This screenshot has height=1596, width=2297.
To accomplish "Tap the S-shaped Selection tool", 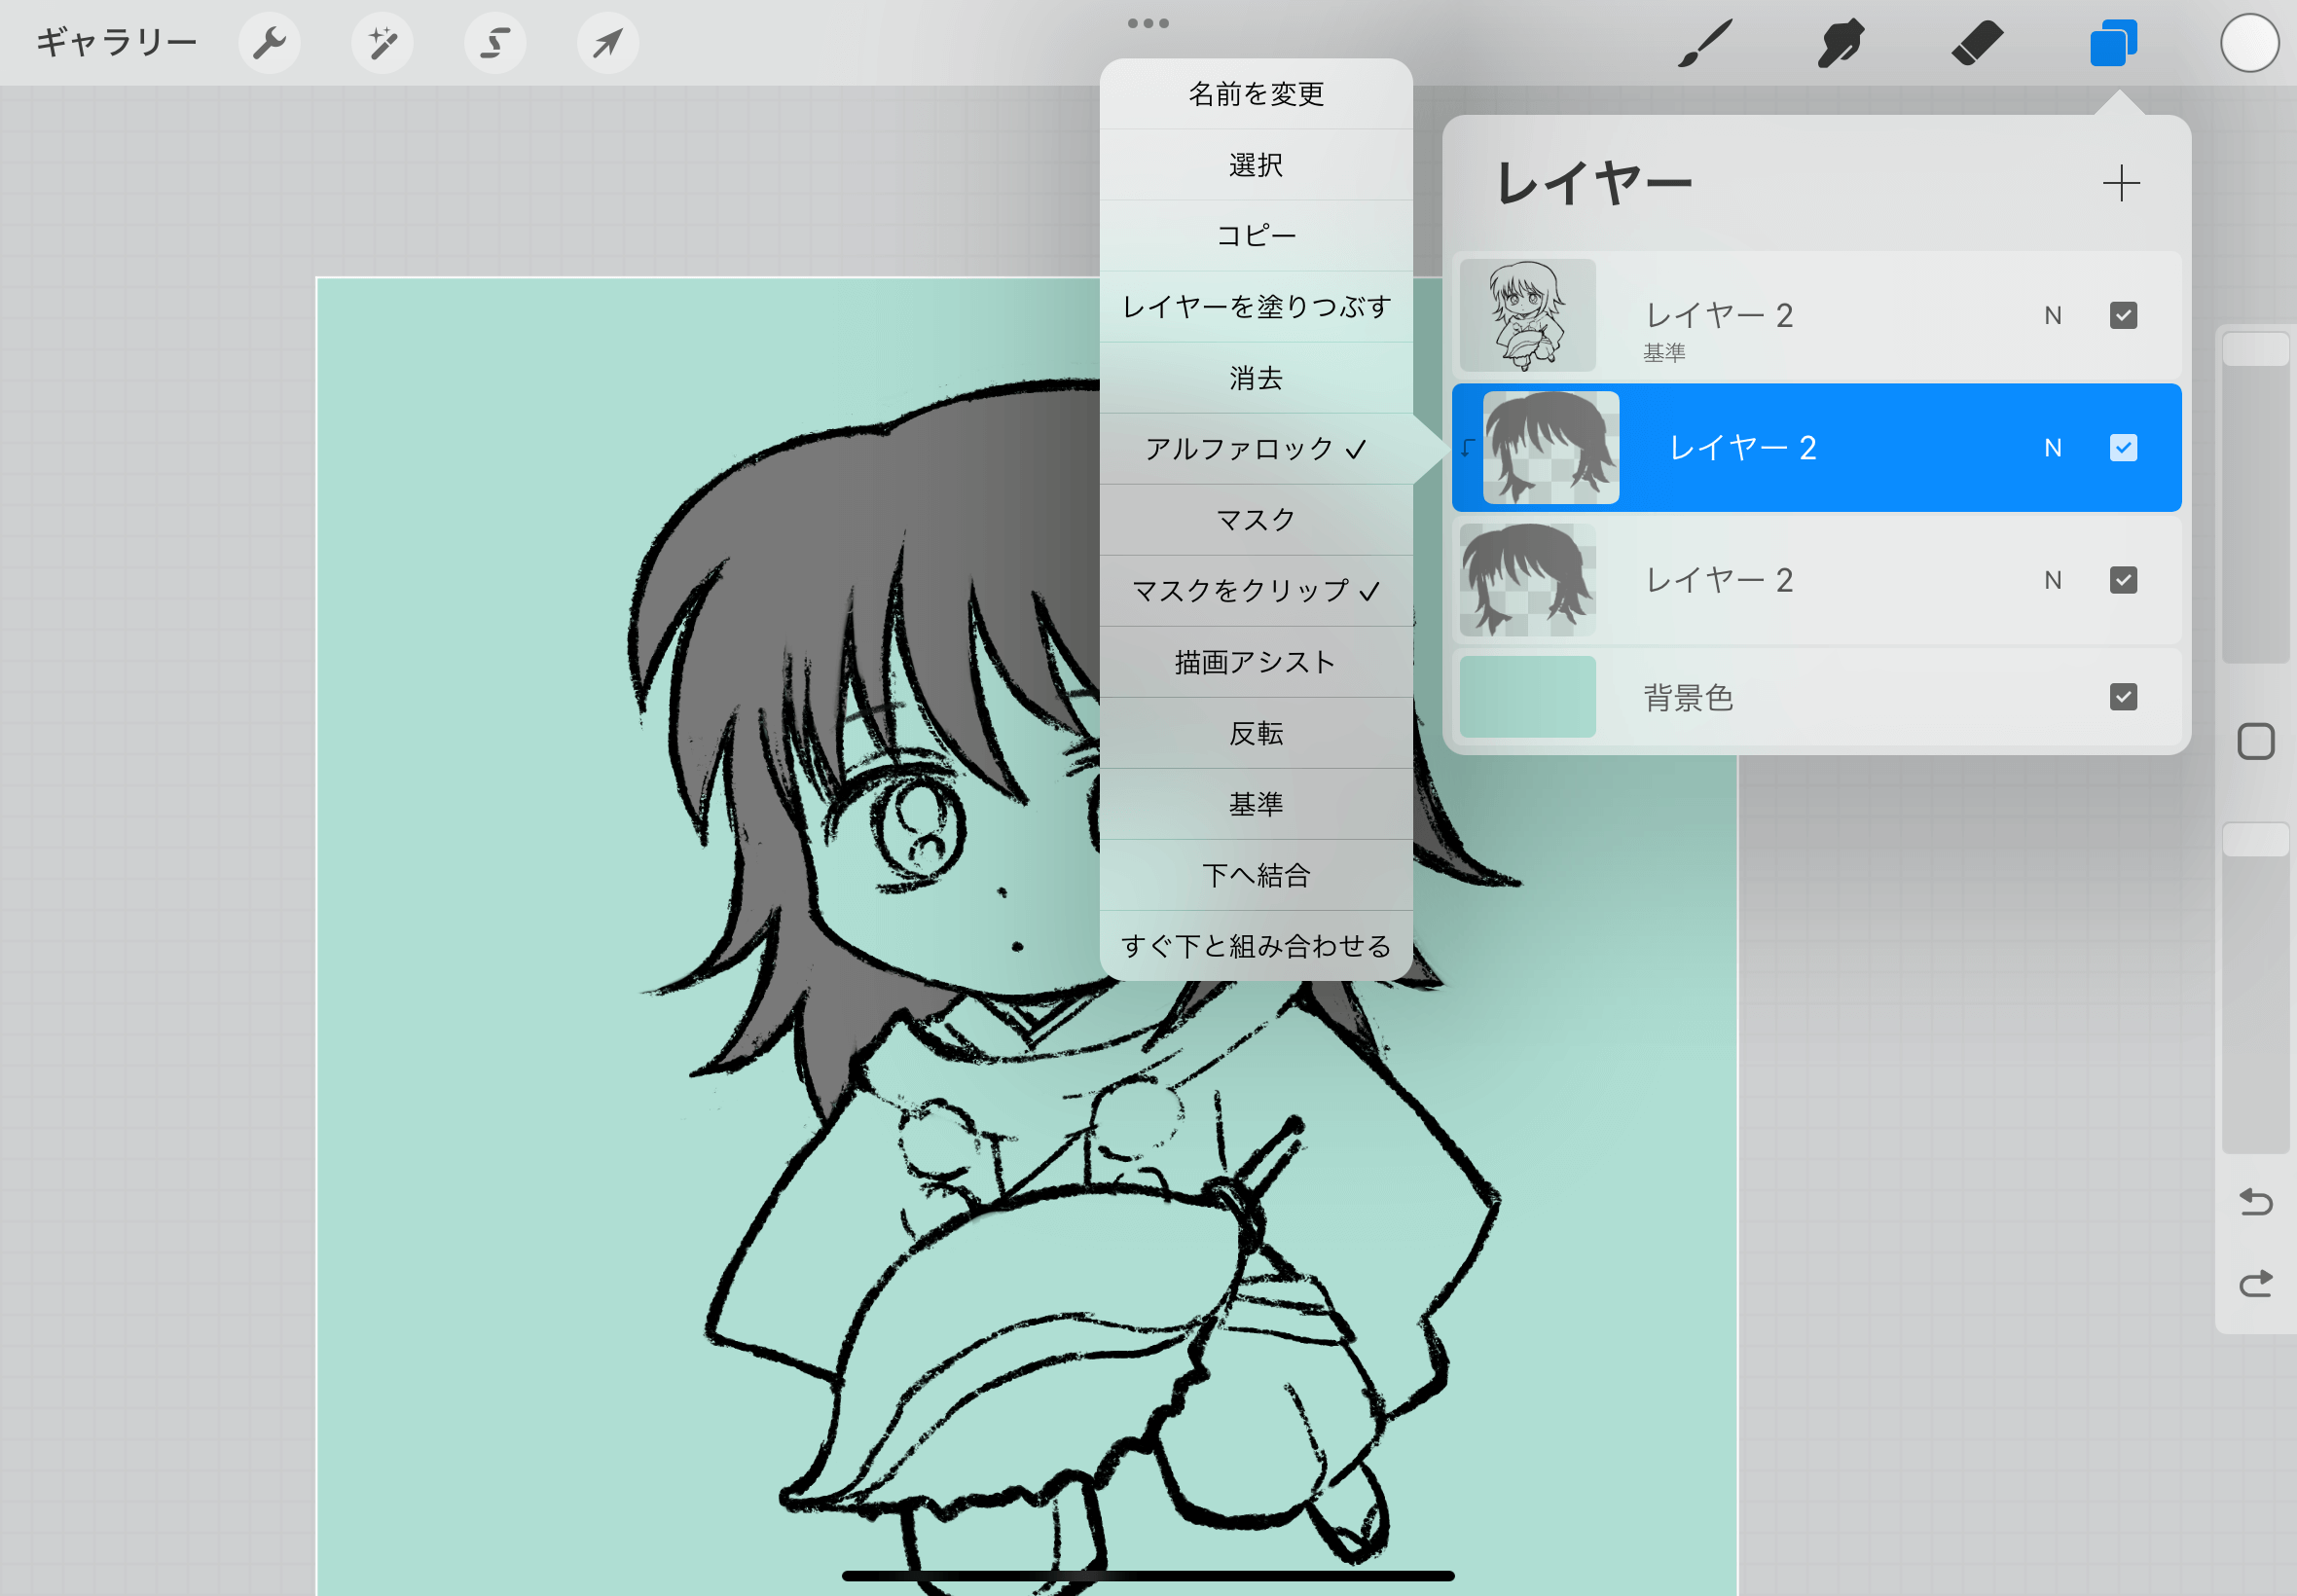I will tap(495, 43).
